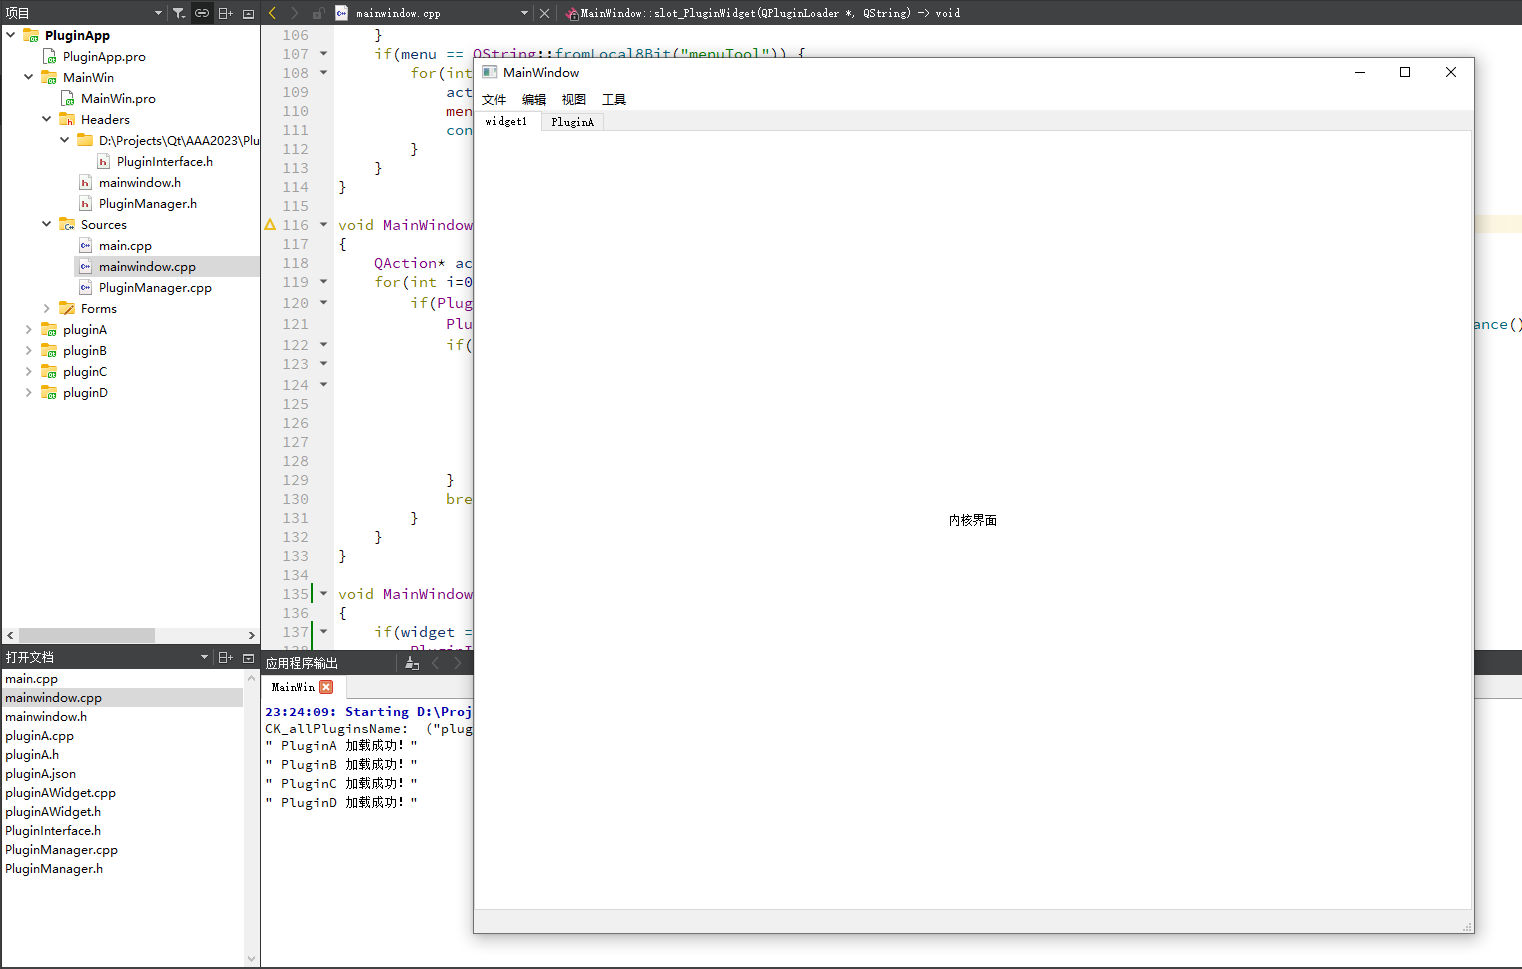Click split icon in 项目 panel header
The height and width of the screenshot is (969, 1522).
pyautogui.click(x=226, y=13)
